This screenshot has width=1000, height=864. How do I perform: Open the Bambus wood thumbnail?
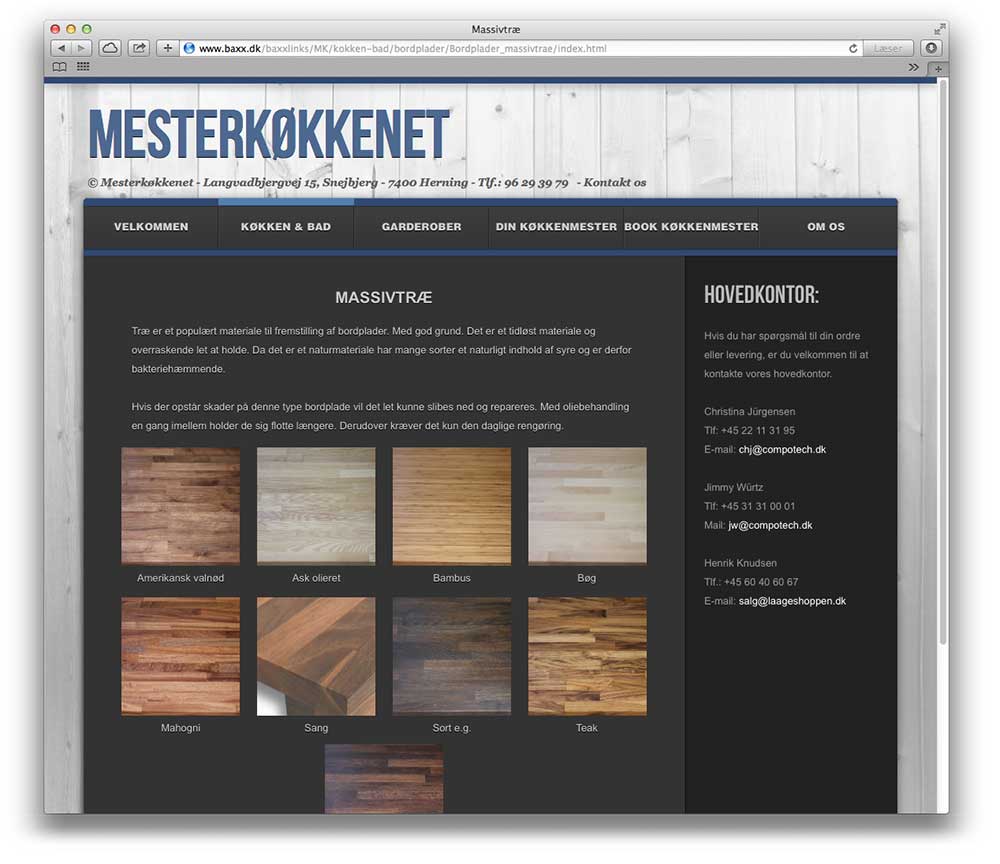point(452,506)
